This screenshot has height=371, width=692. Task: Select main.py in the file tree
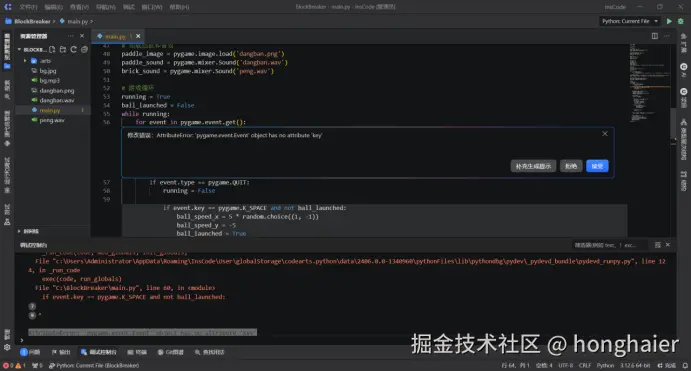(x=53, y=110)
